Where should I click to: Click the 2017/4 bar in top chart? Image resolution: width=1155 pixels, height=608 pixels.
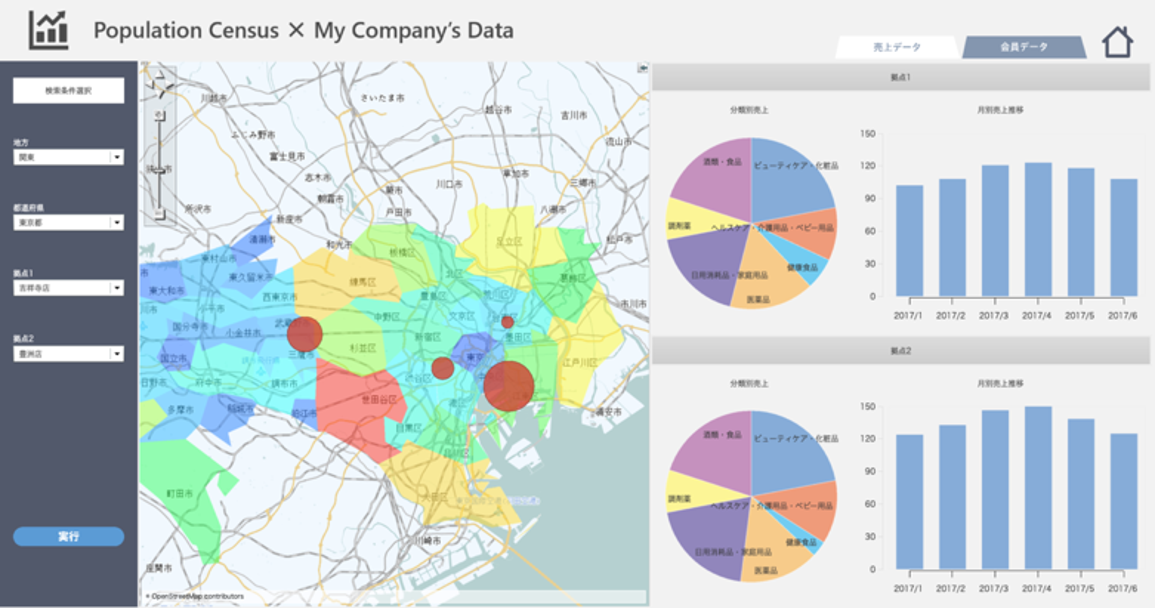1038,230
